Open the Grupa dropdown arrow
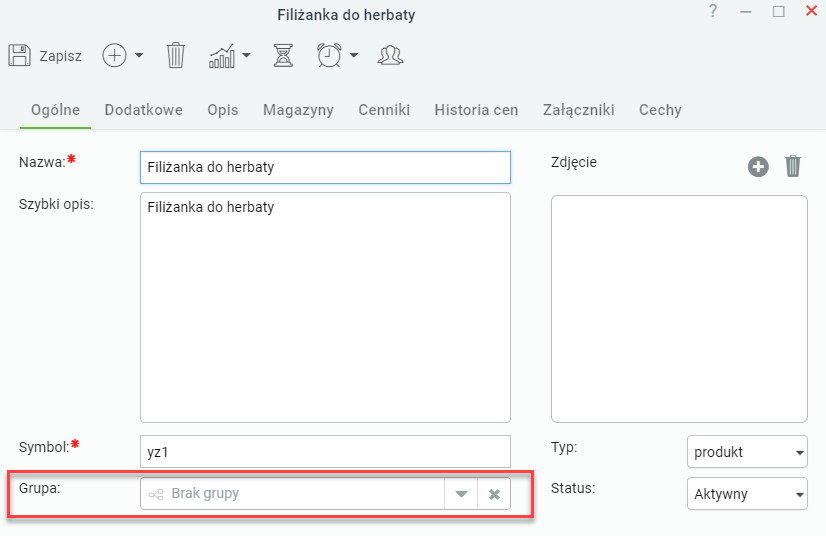 [x=461, y=494]
